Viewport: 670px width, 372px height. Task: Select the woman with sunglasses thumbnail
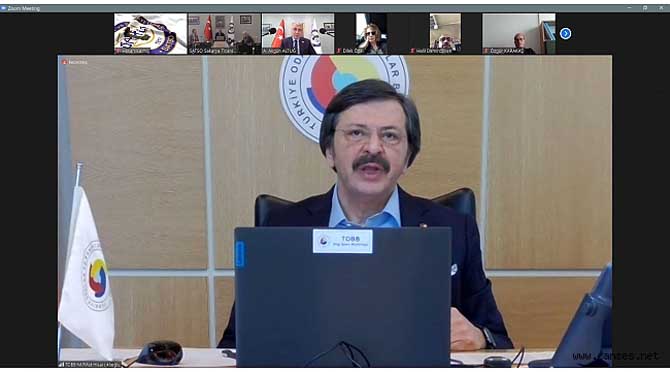click(x=372, y=34)
